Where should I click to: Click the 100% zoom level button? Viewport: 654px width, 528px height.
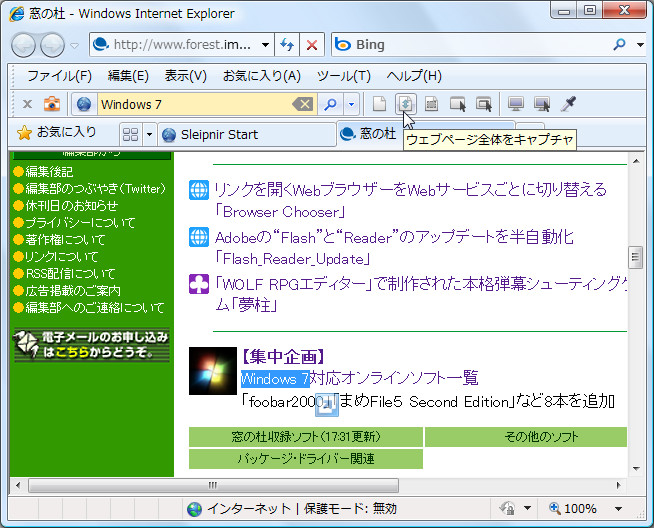pyautogui.click(x=572, y=508)
